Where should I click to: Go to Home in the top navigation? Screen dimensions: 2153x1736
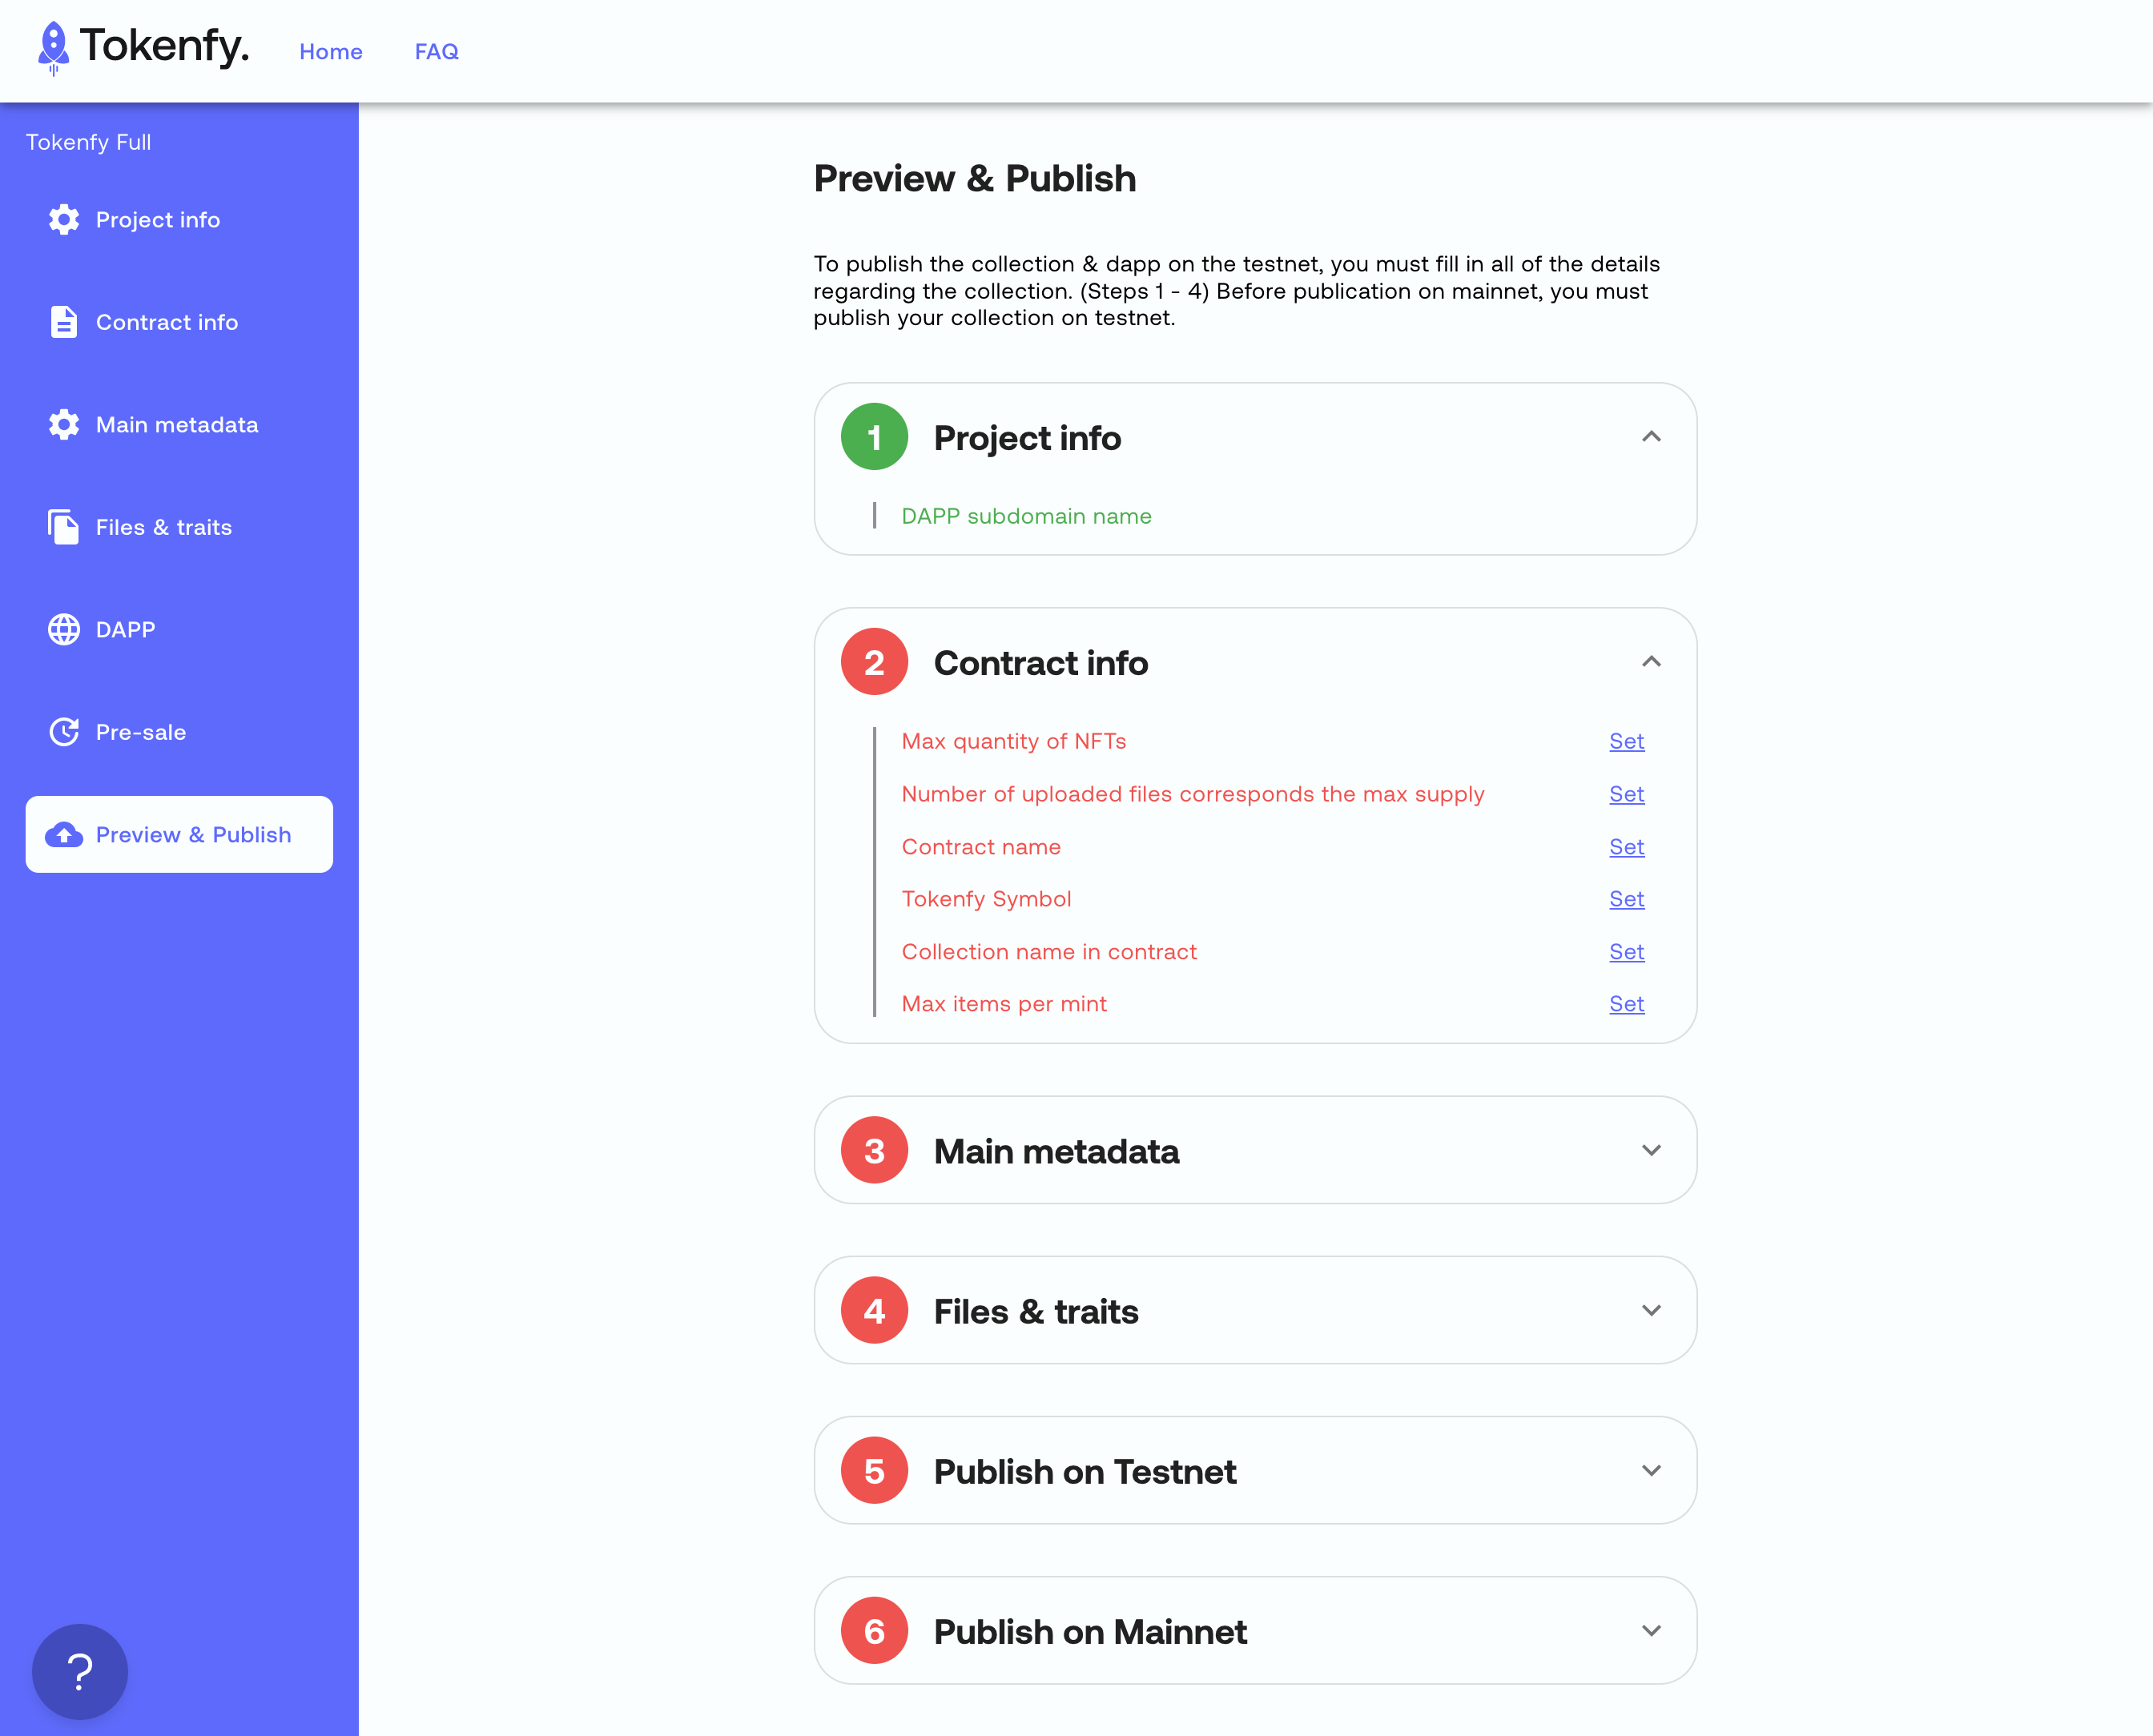[x=331, y=51]
